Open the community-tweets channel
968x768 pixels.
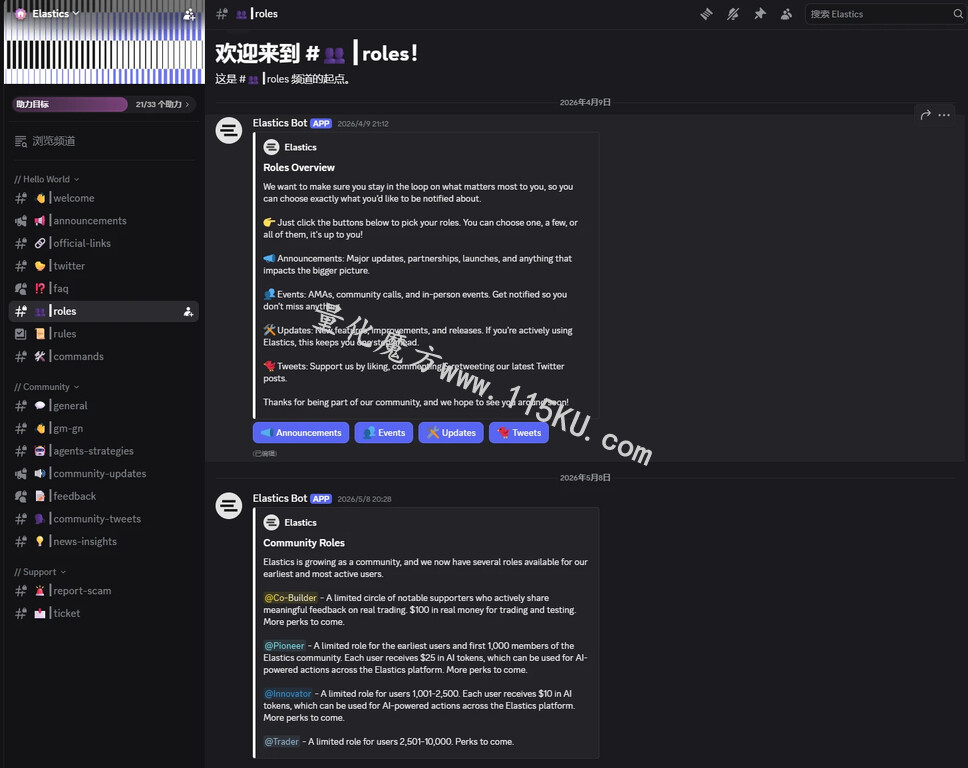click(104, 519)
